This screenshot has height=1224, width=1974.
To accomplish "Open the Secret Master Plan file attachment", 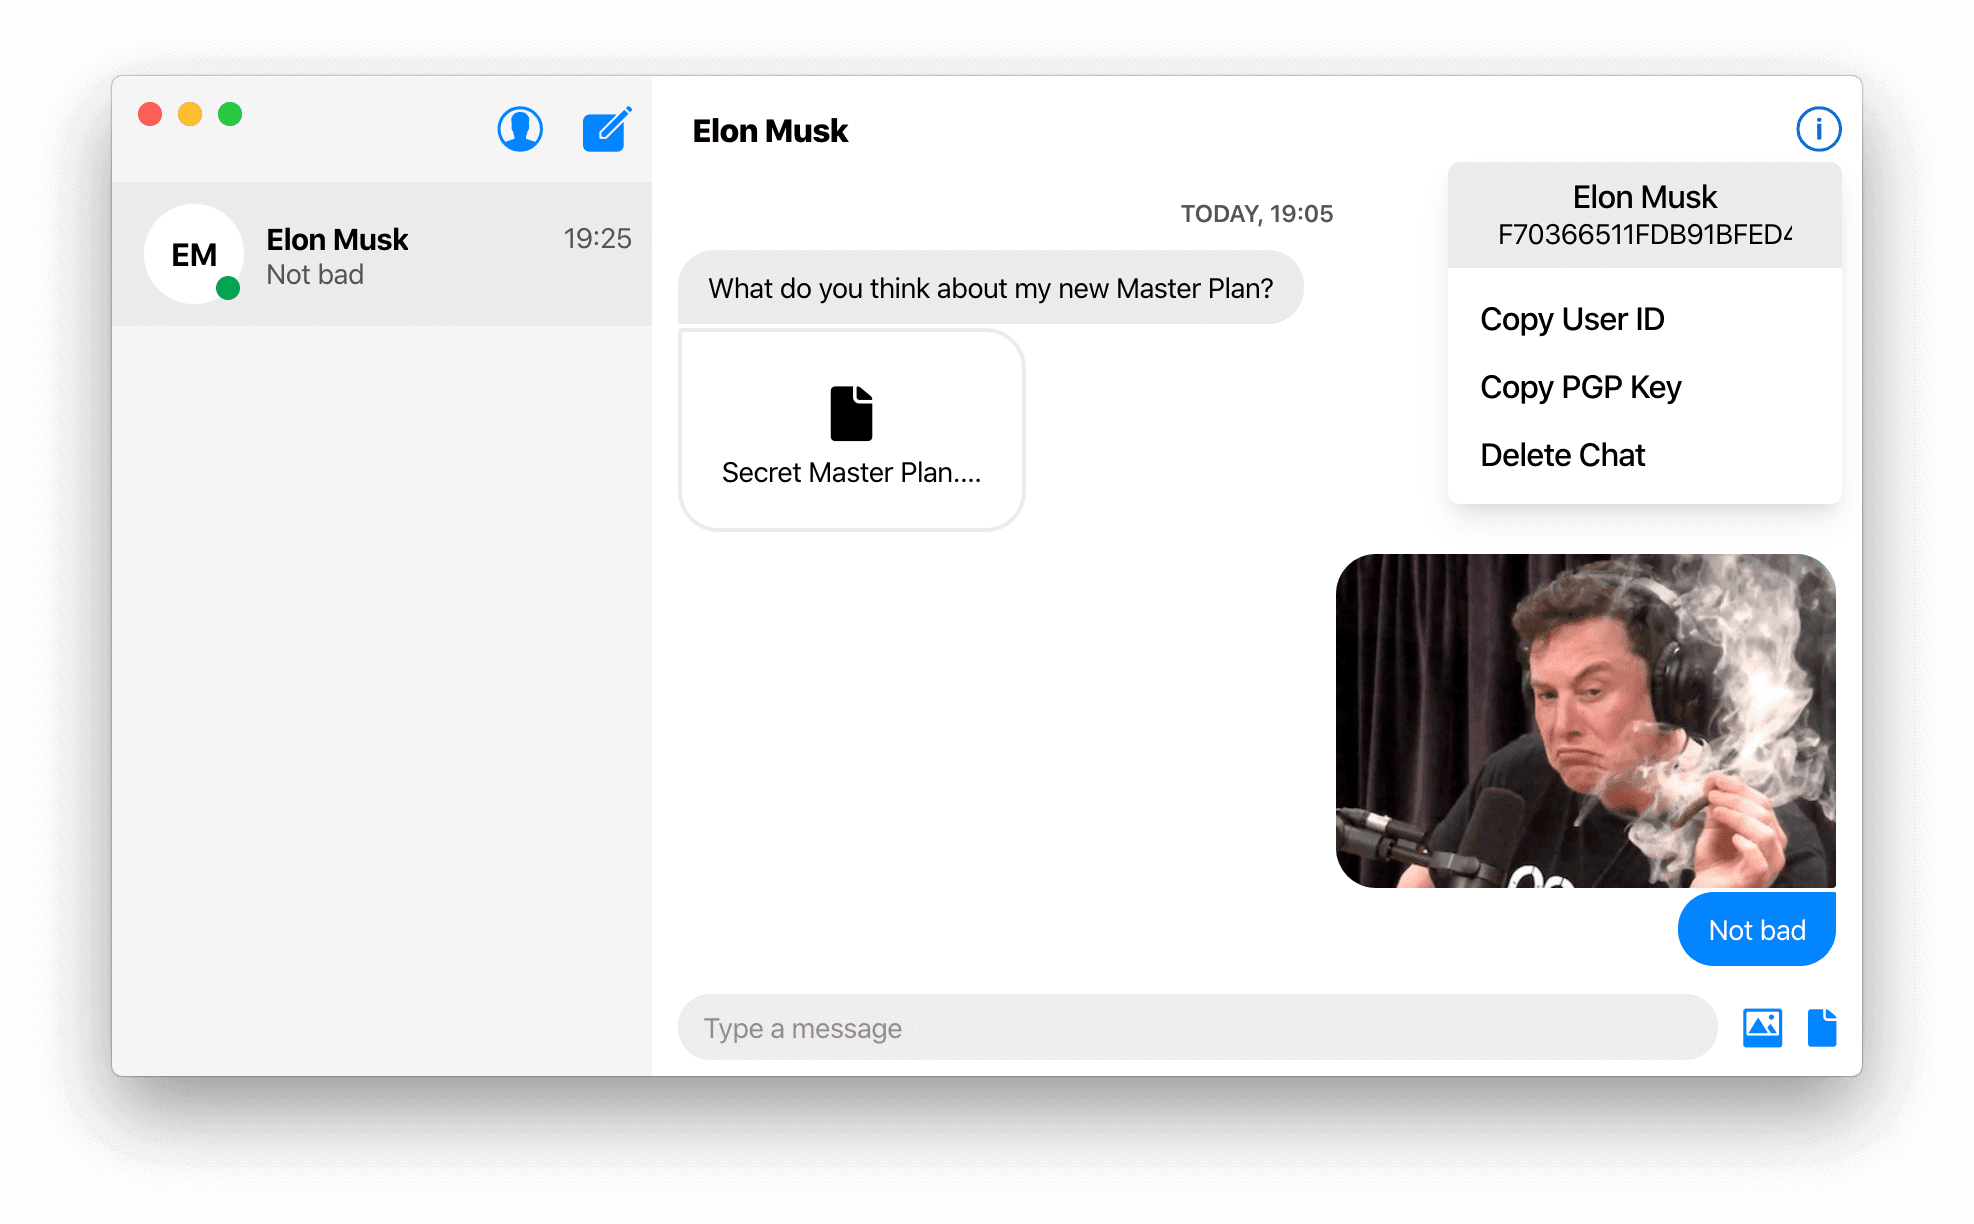I will pos(852,430).
